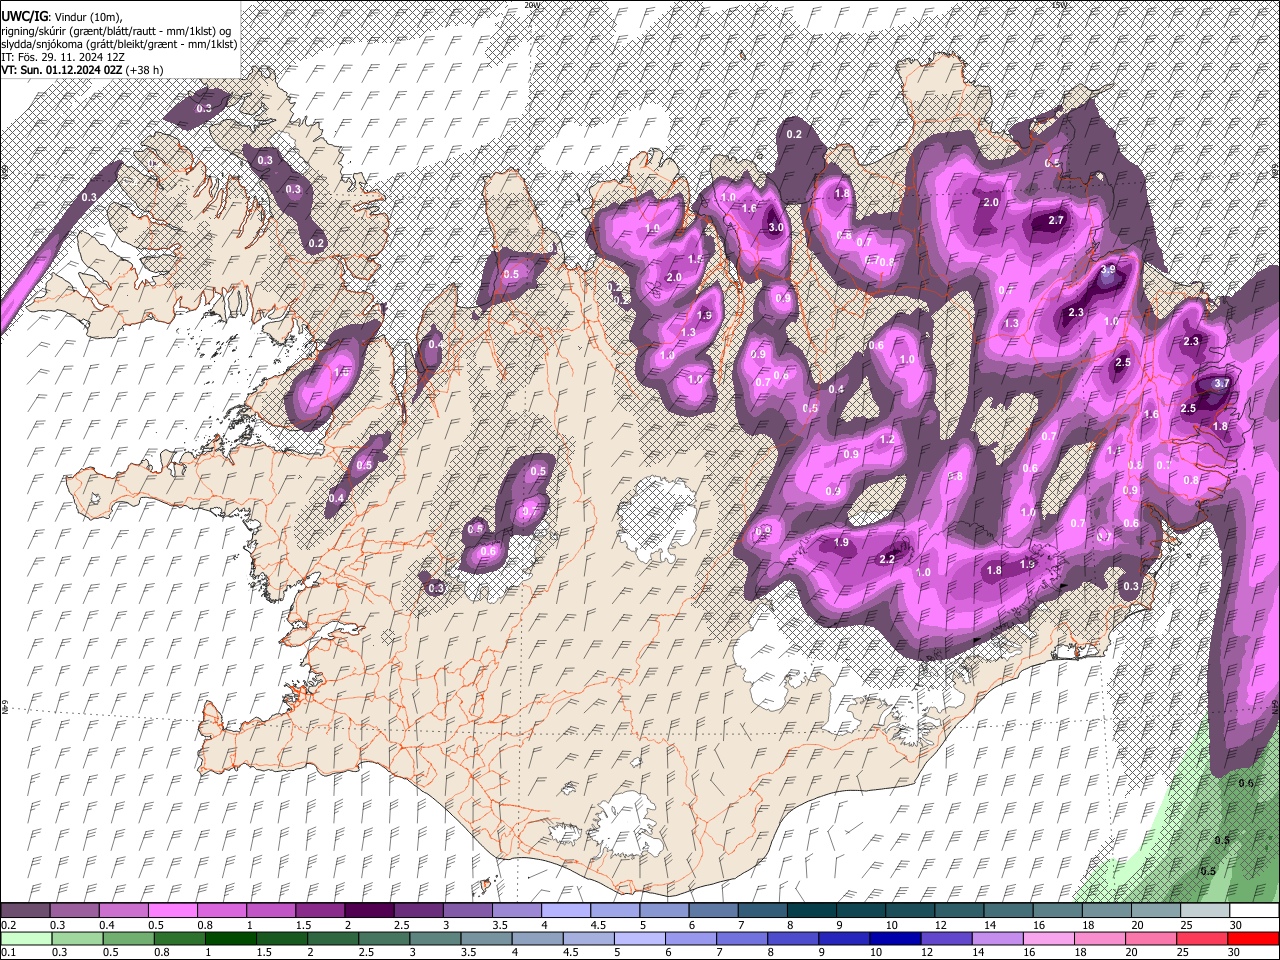Select upper scale slate-blue swatch labeled 6
Image resolution: width=1280 pixels, height=960 pixels.
point(713,911)
